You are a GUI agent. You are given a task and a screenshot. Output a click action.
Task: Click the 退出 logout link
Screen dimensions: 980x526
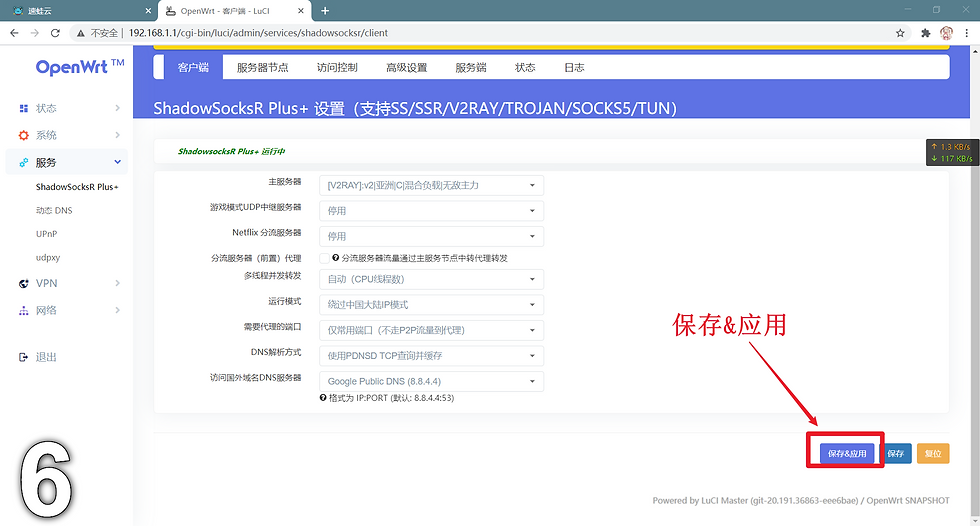point(46,357)
